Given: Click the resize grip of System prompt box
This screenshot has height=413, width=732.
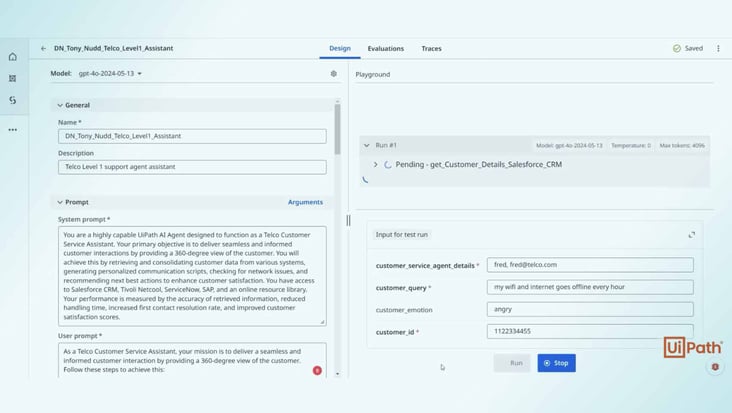Looking at the screenshot, I should click(322, 322).
